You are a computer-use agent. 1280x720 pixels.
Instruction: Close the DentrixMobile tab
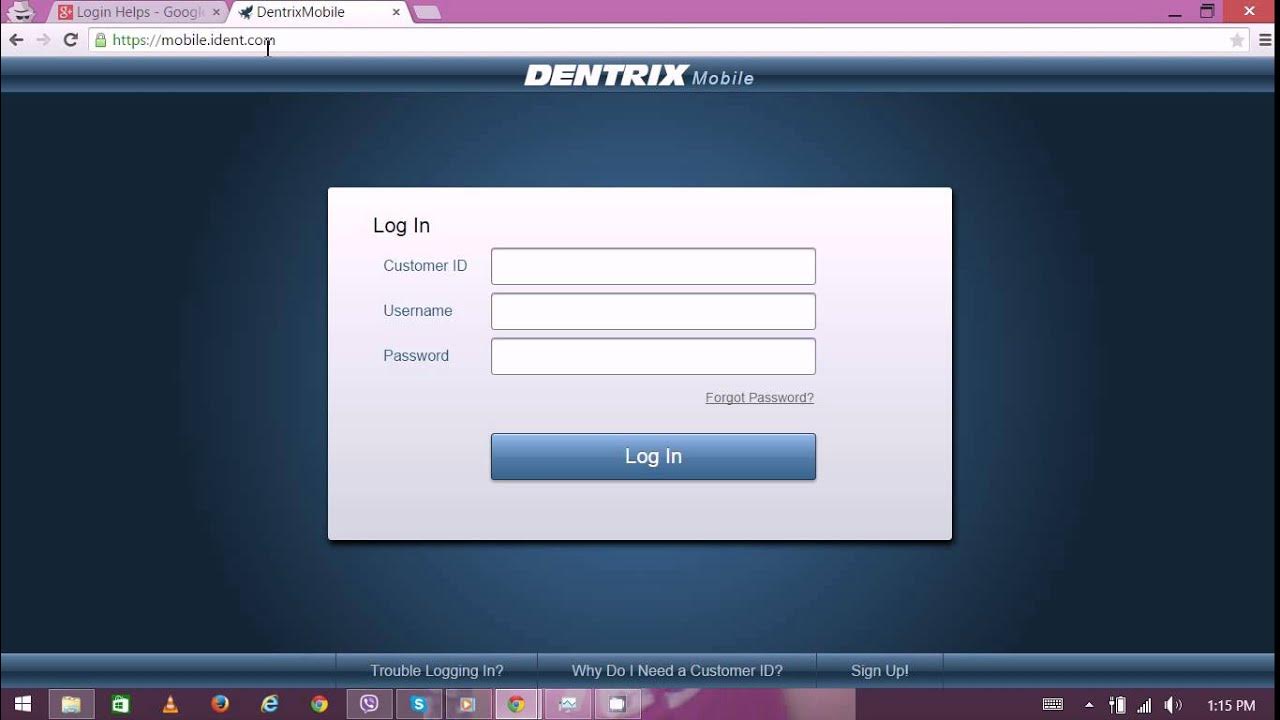[x=397, y=13]
